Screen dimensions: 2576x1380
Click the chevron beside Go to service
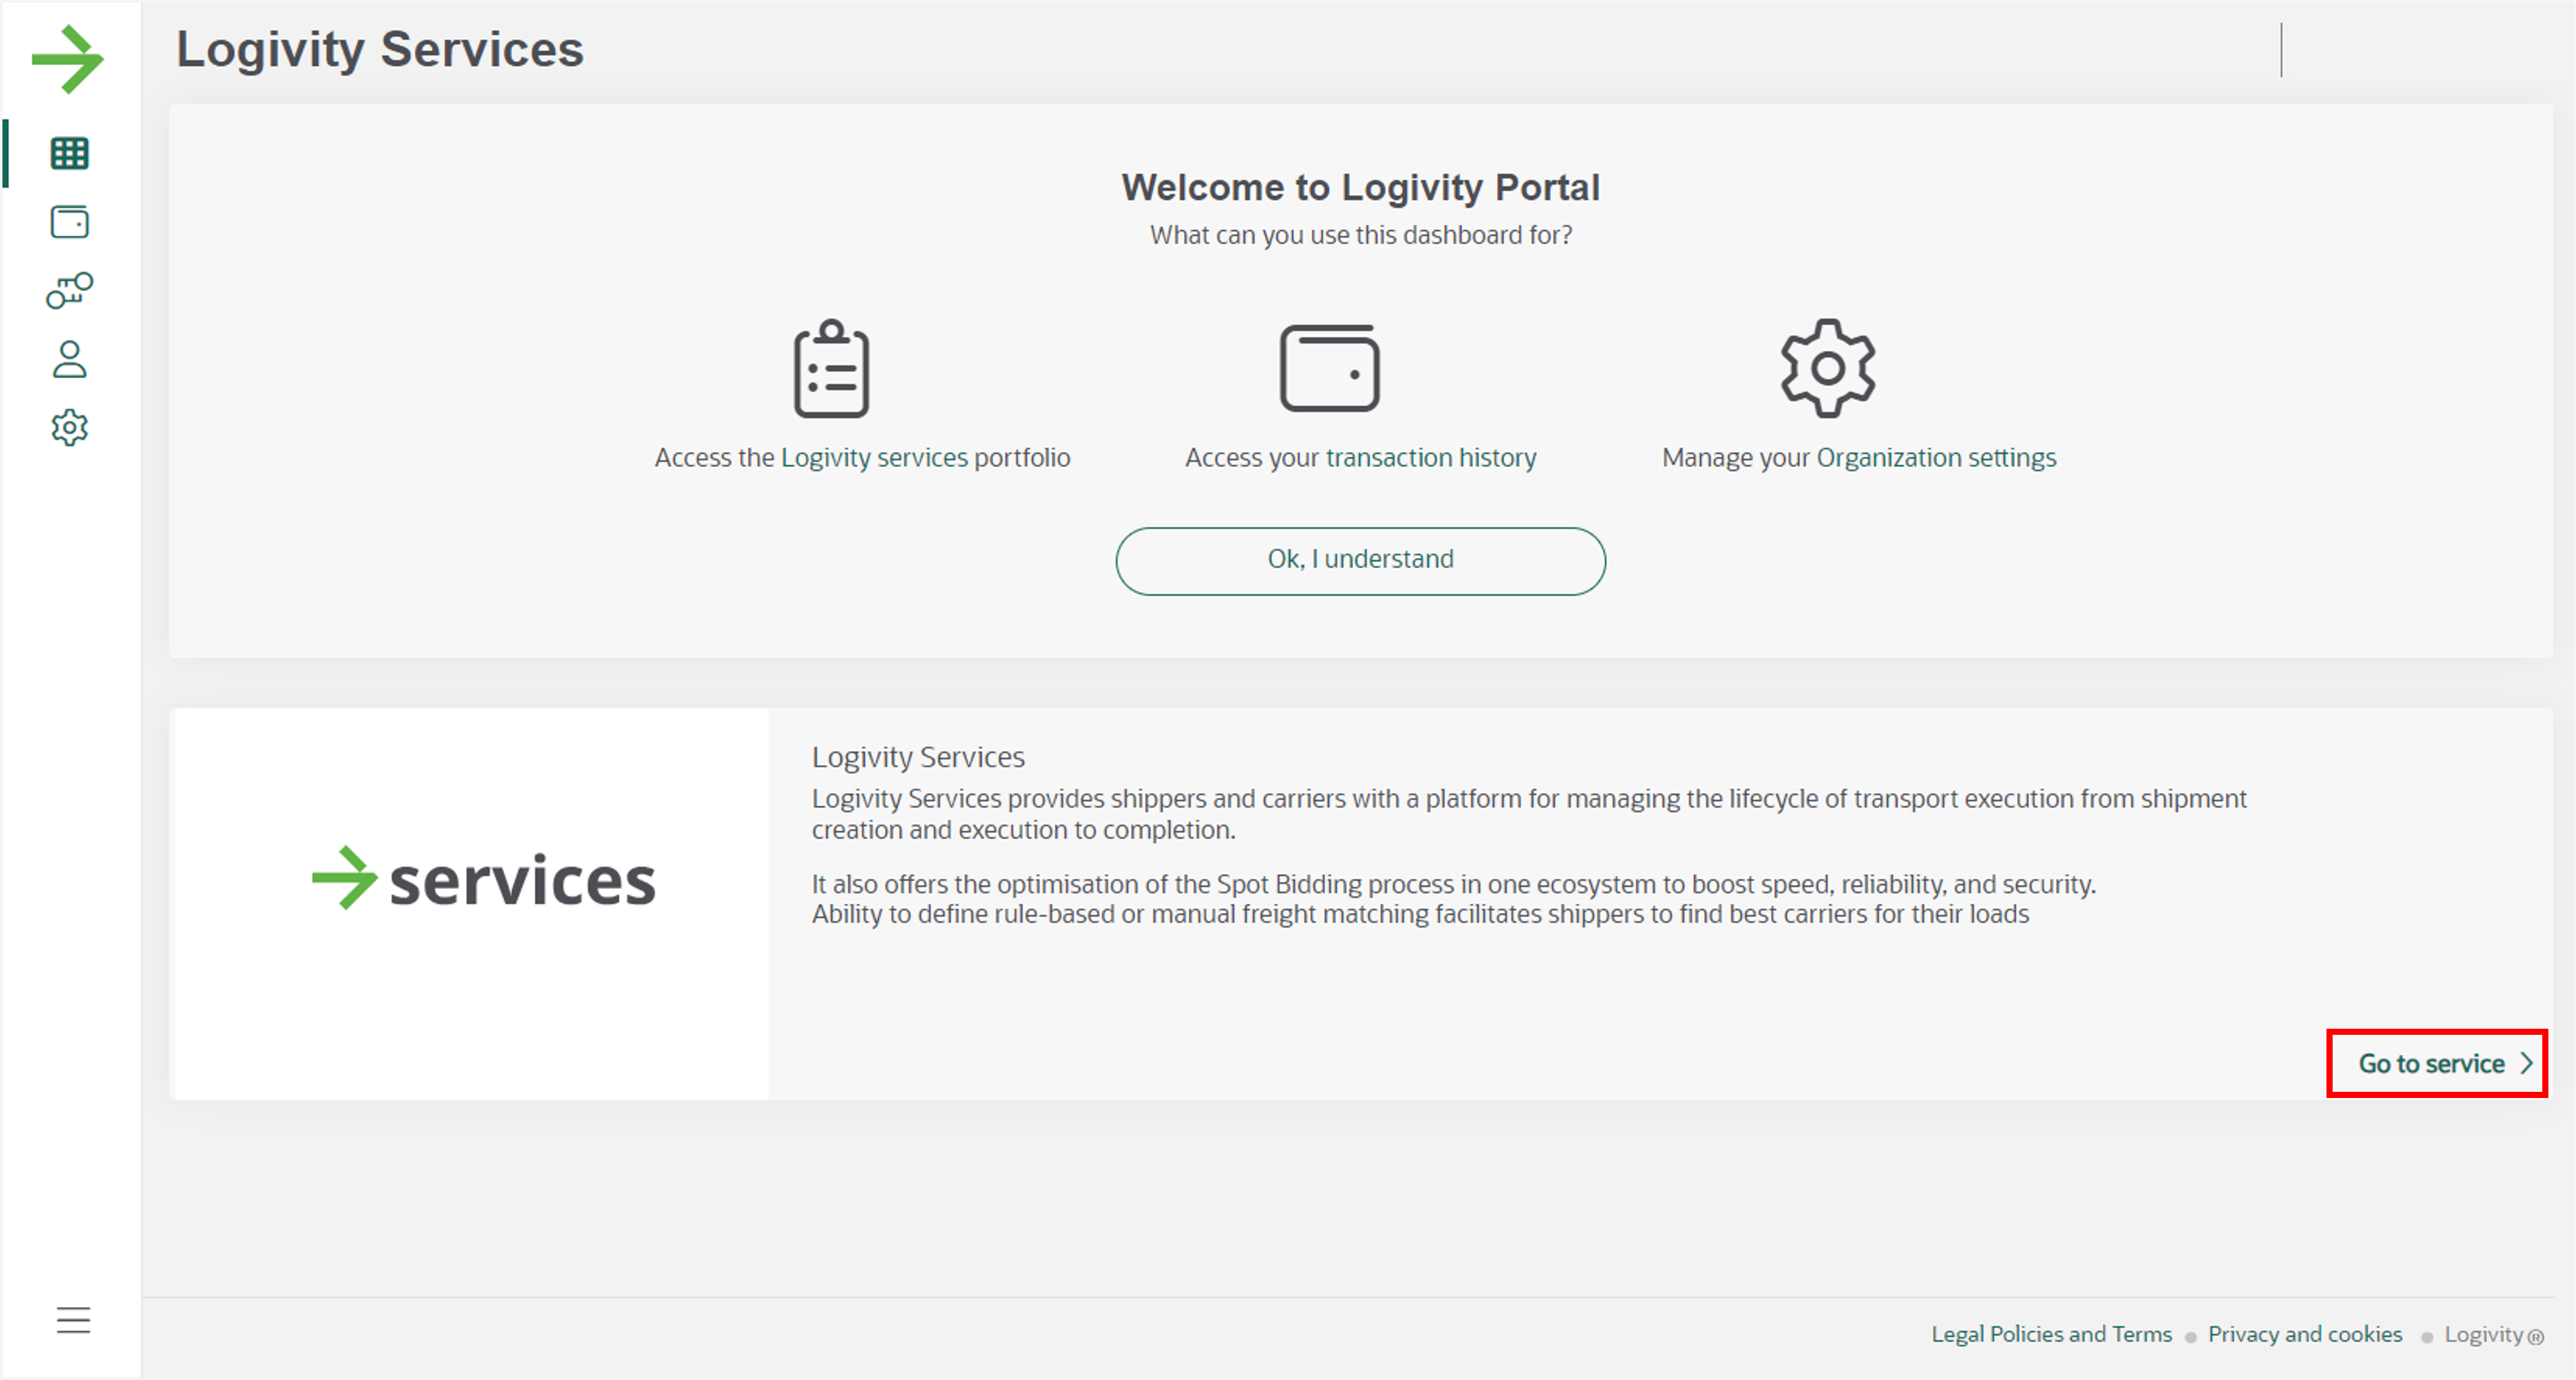tap(2526, 1063)
